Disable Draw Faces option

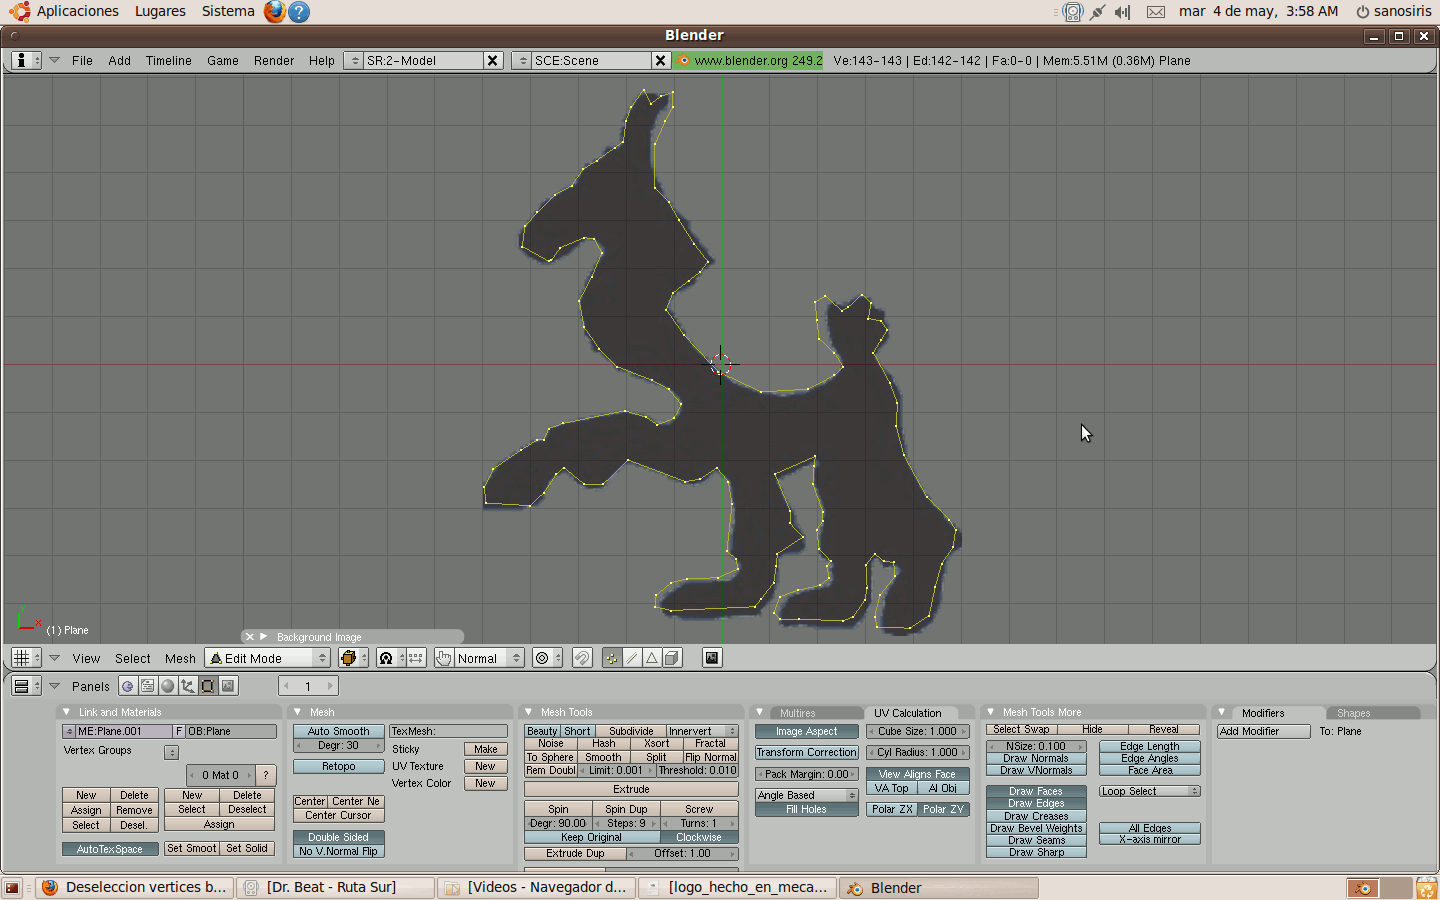[1036, 791]
